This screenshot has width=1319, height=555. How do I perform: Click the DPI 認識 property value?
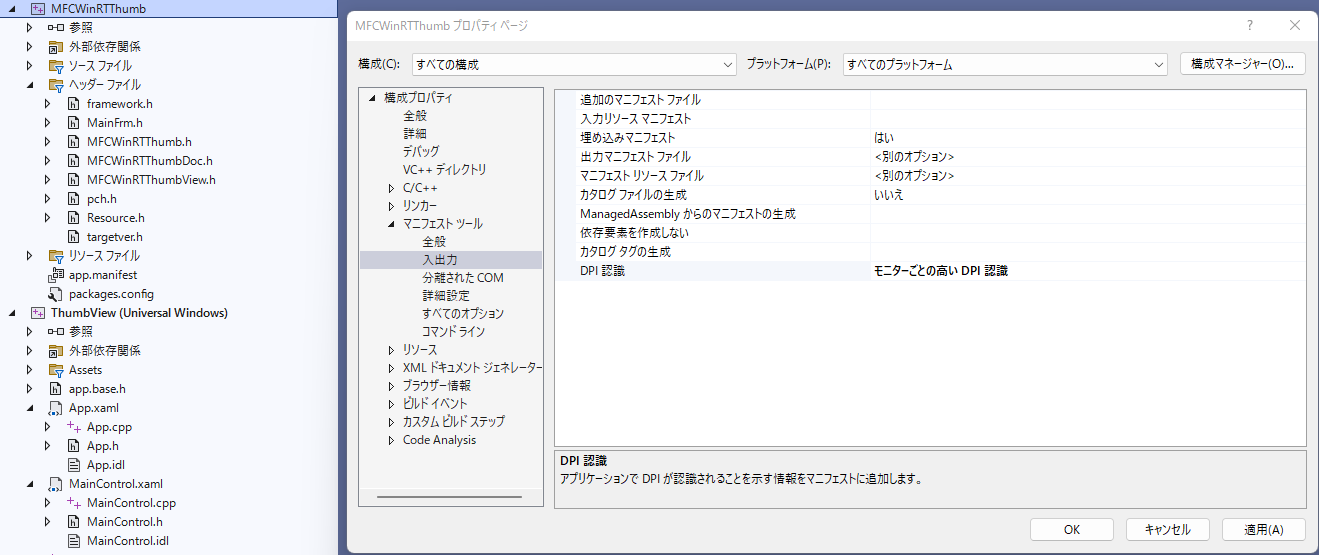(1088, 271)
